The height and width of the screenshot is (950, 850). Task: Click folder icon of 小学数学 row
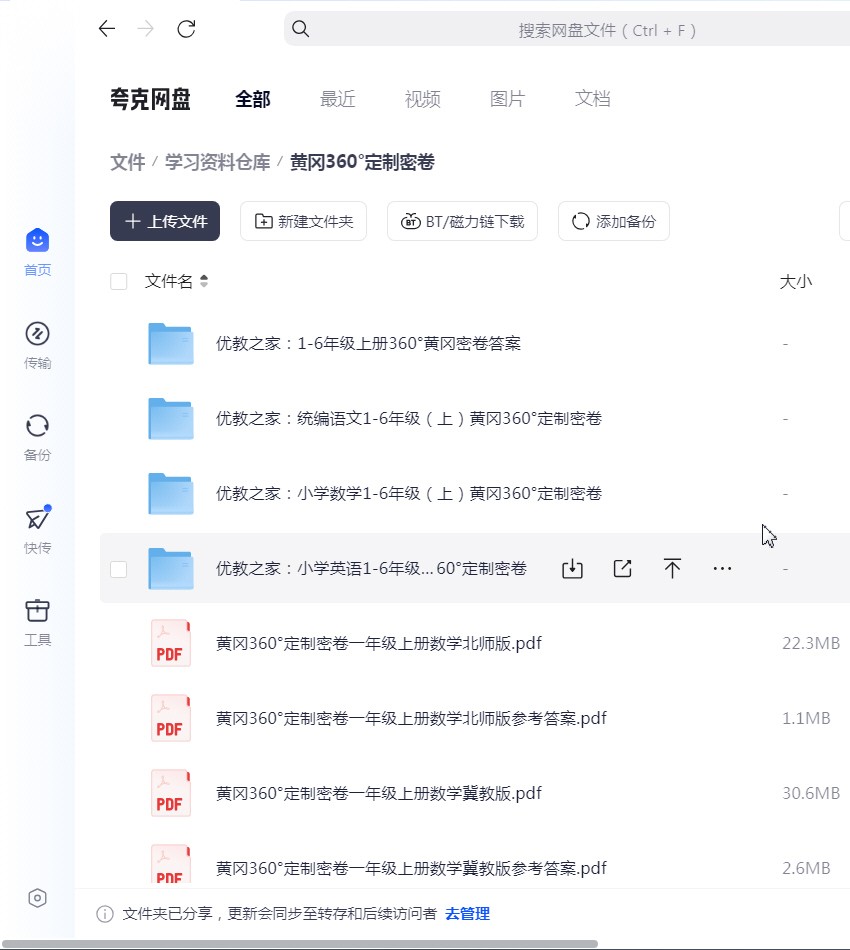[171, 494]
